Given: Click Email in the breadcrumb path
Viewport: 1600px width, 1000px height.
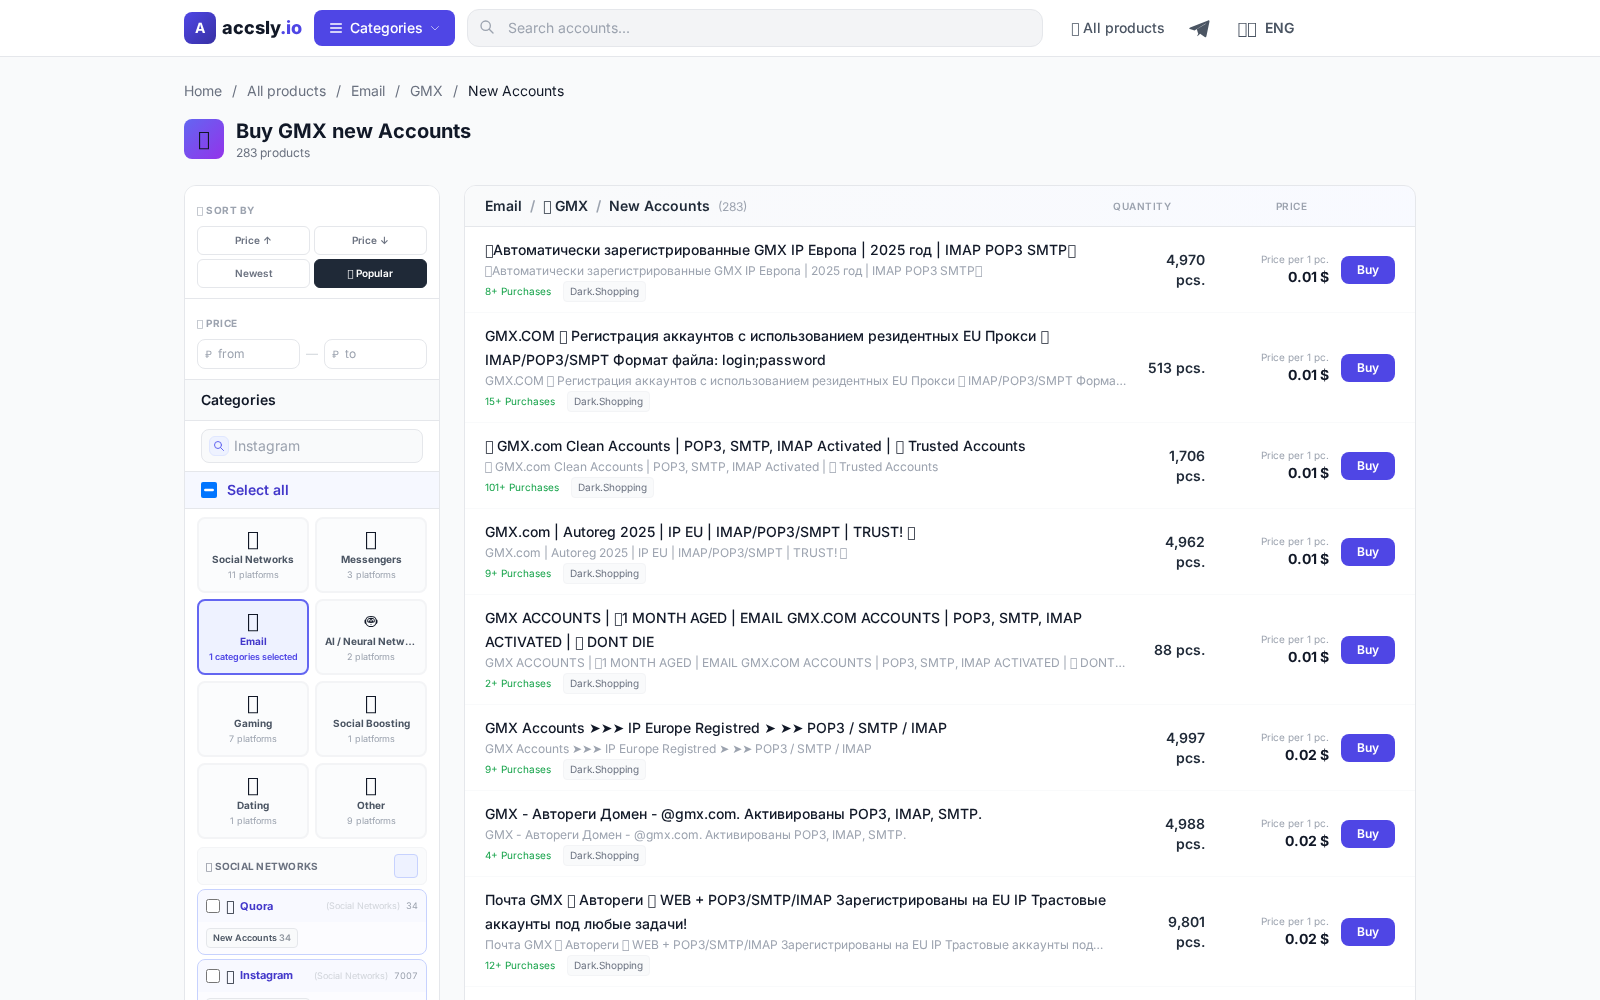Looking at the screenshot, I should pyautogui.click(x=368, y=91).
